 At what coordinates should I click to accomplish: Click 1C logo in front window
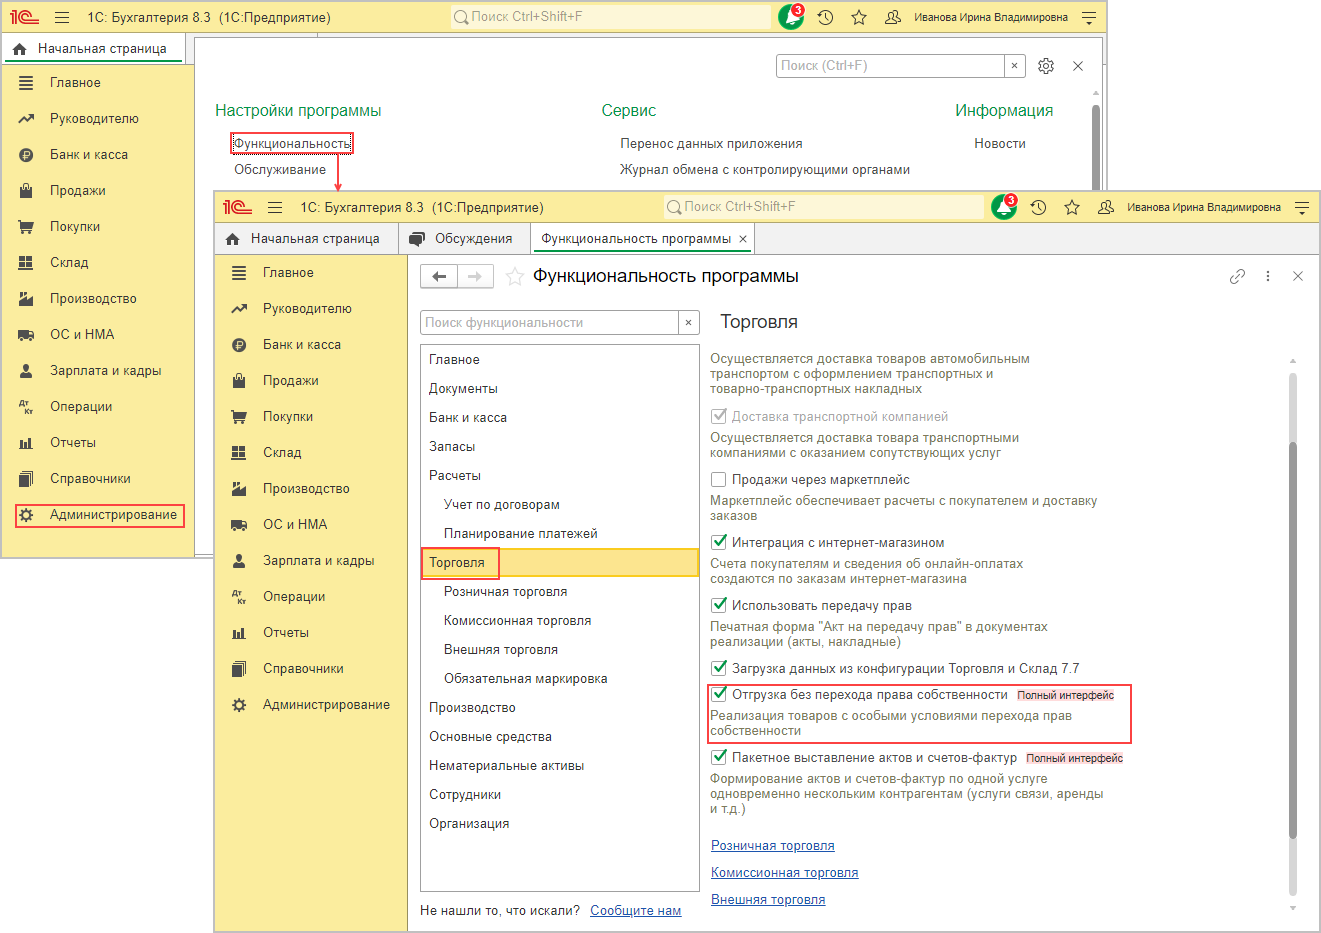pyautogui.click(x=237, y=207)
